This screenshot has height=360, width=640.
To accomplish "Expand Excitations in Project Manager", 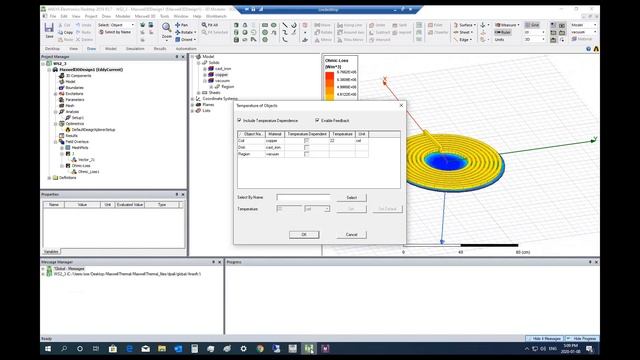I will click(x=56, y=94).
